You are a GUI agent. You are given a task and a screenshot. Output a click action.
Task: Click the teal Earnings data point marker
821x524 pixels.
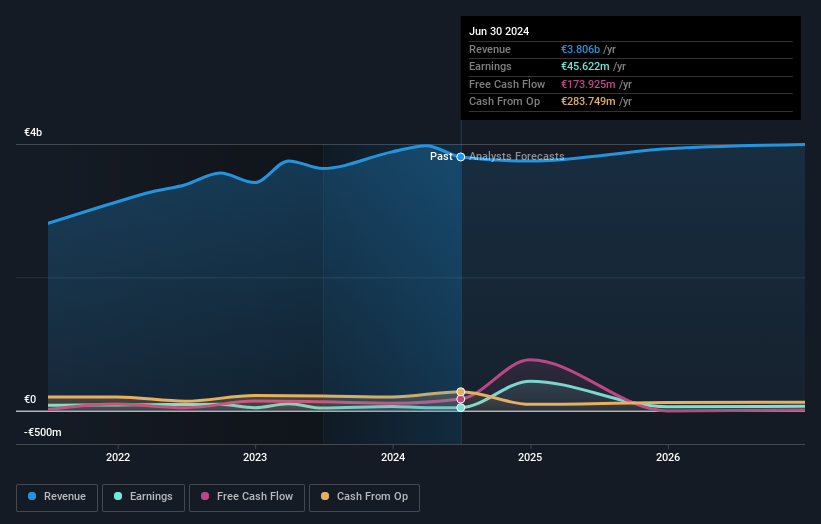pyautogui.click(x=461, y=408)
